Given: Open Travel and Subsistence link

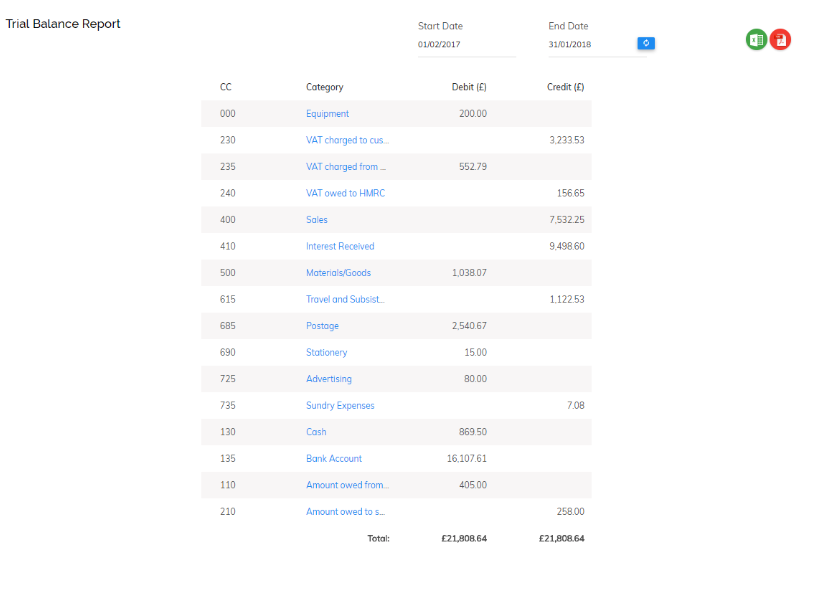Looking at the screenshot, I should (345, 299).
